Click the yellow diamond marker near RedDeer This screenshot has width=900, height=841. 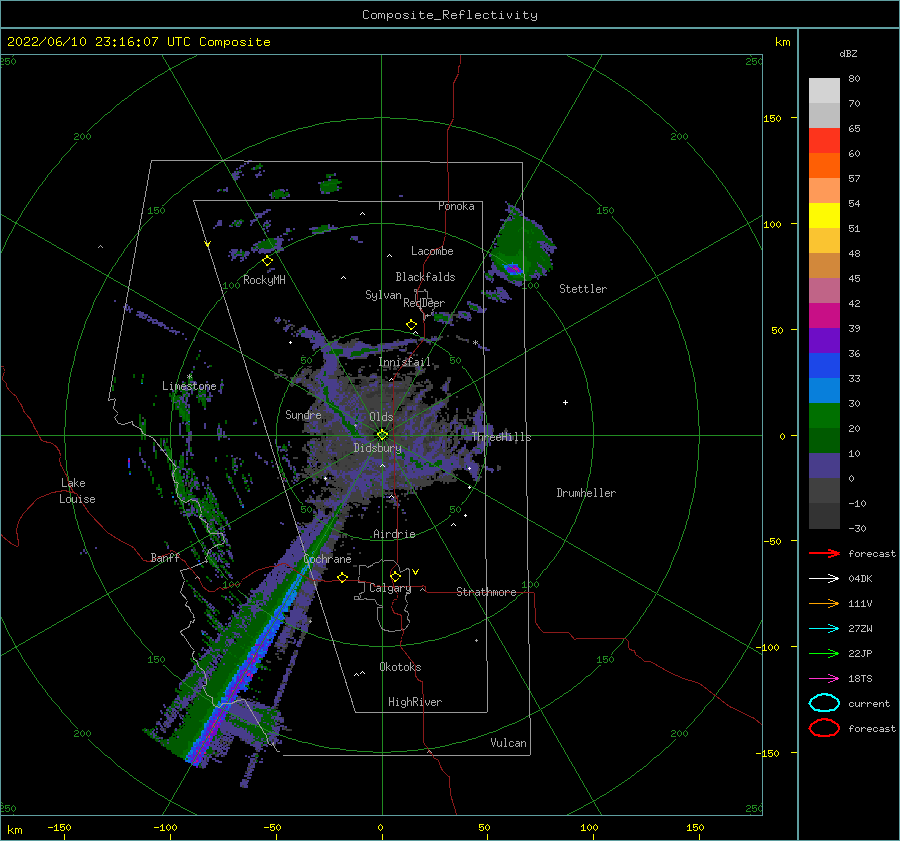click(x=412, y=325)
